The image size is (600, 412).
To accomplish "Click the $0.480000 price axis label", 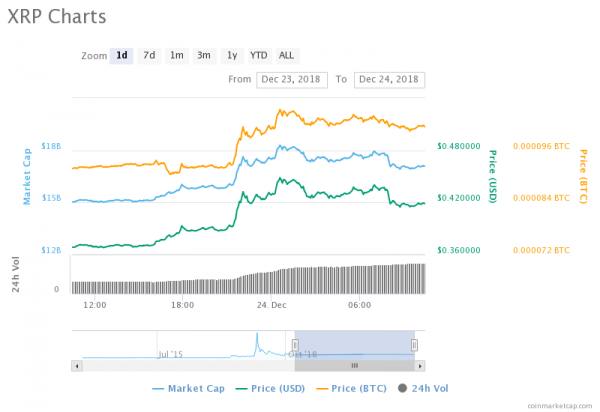I will coord(459,146).
